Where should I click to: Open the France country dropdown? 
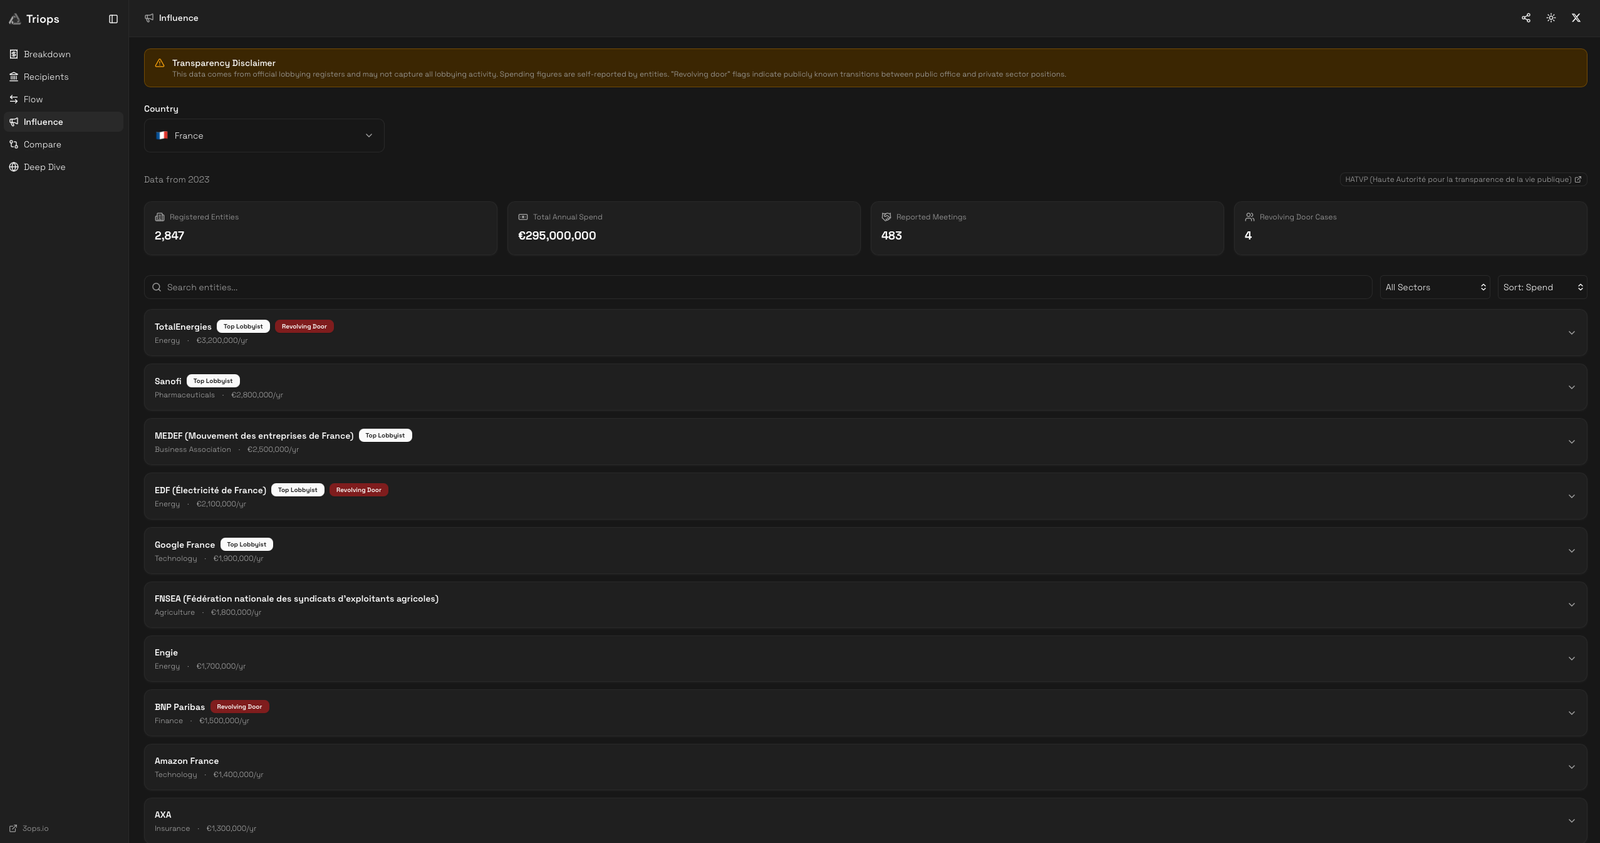click(x=264, y=136)
